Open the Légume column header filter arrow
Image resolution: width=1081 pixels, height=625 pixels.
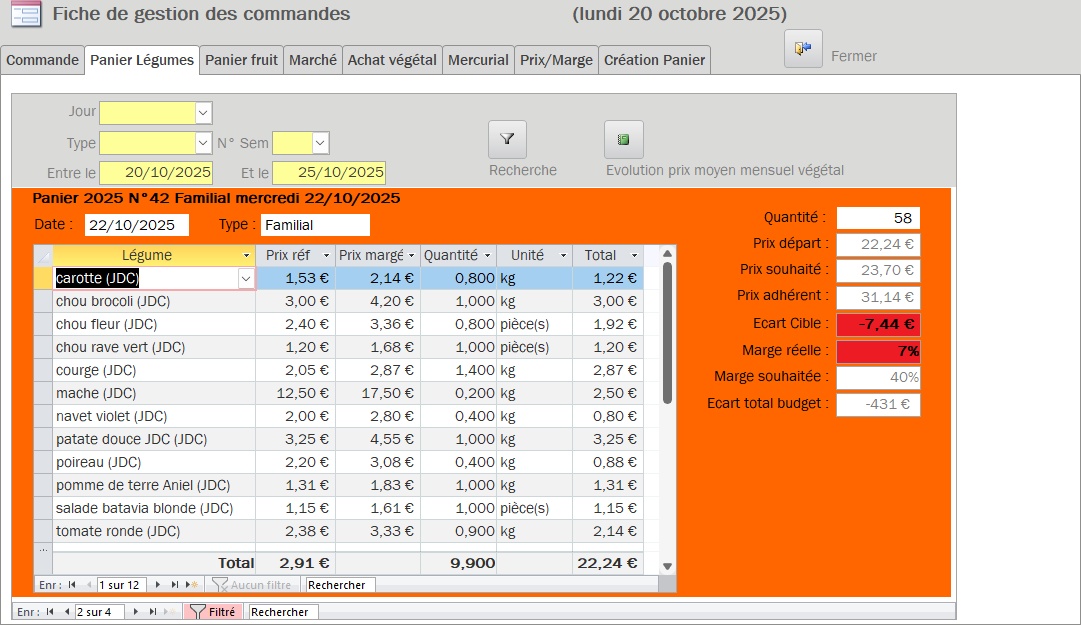(x=245, y=256)
